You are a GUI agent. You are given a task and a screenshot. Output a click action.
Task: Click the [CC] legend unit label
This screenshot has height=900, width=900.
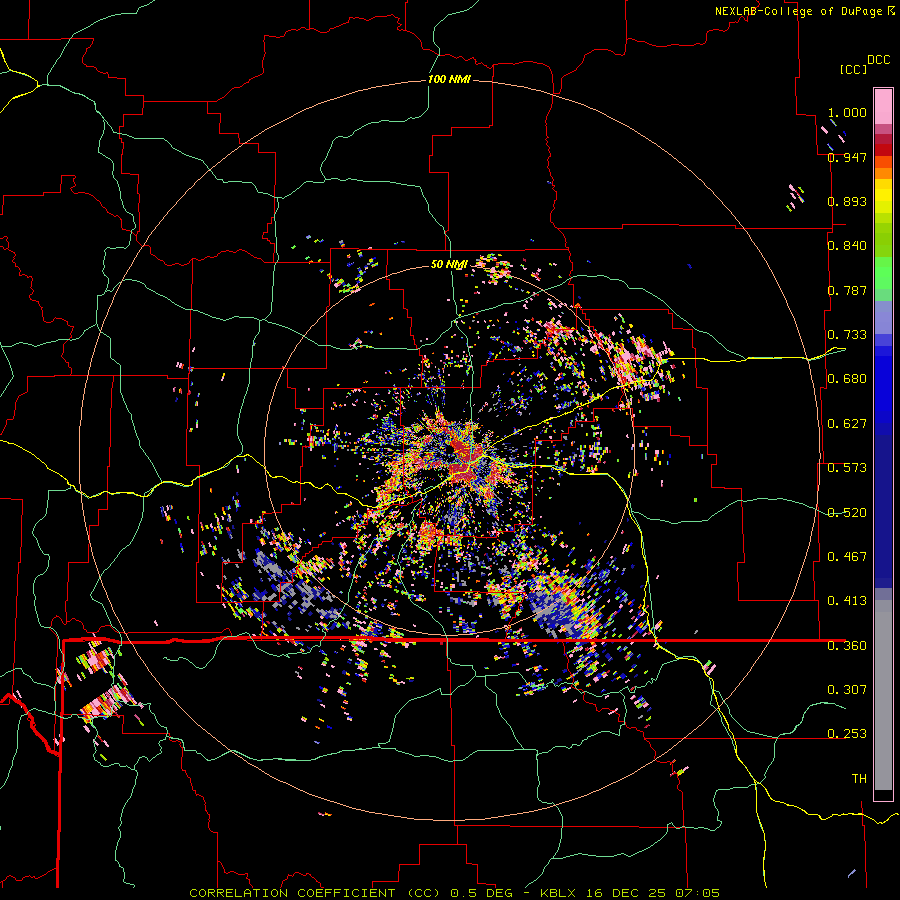click(853, 69)
